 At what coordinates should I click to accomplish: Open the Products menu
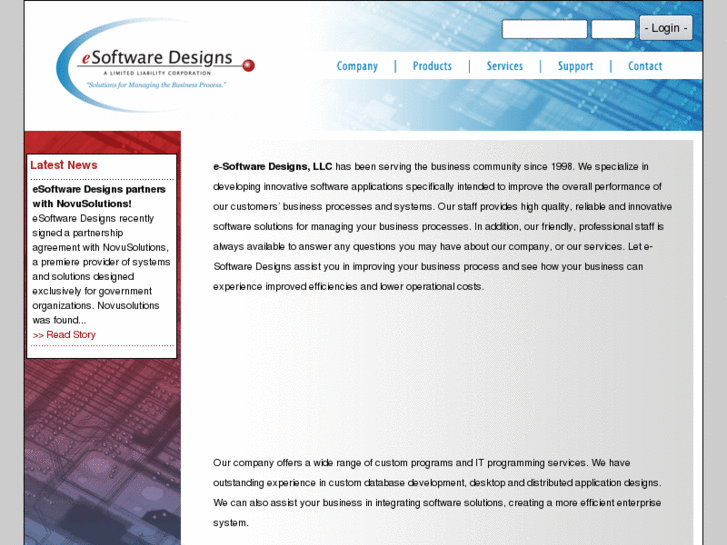click(x=432, y=66)
